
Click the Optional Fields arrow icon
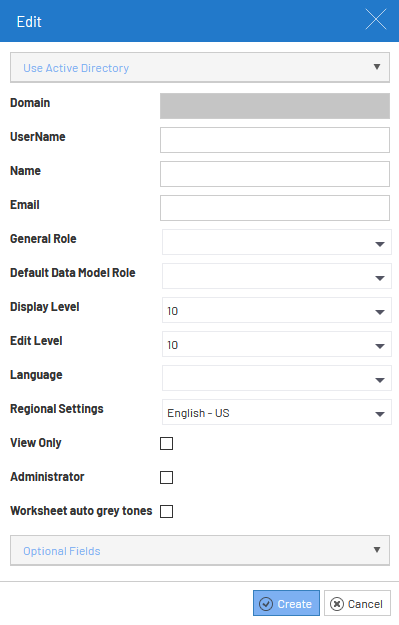click(377, 550)
